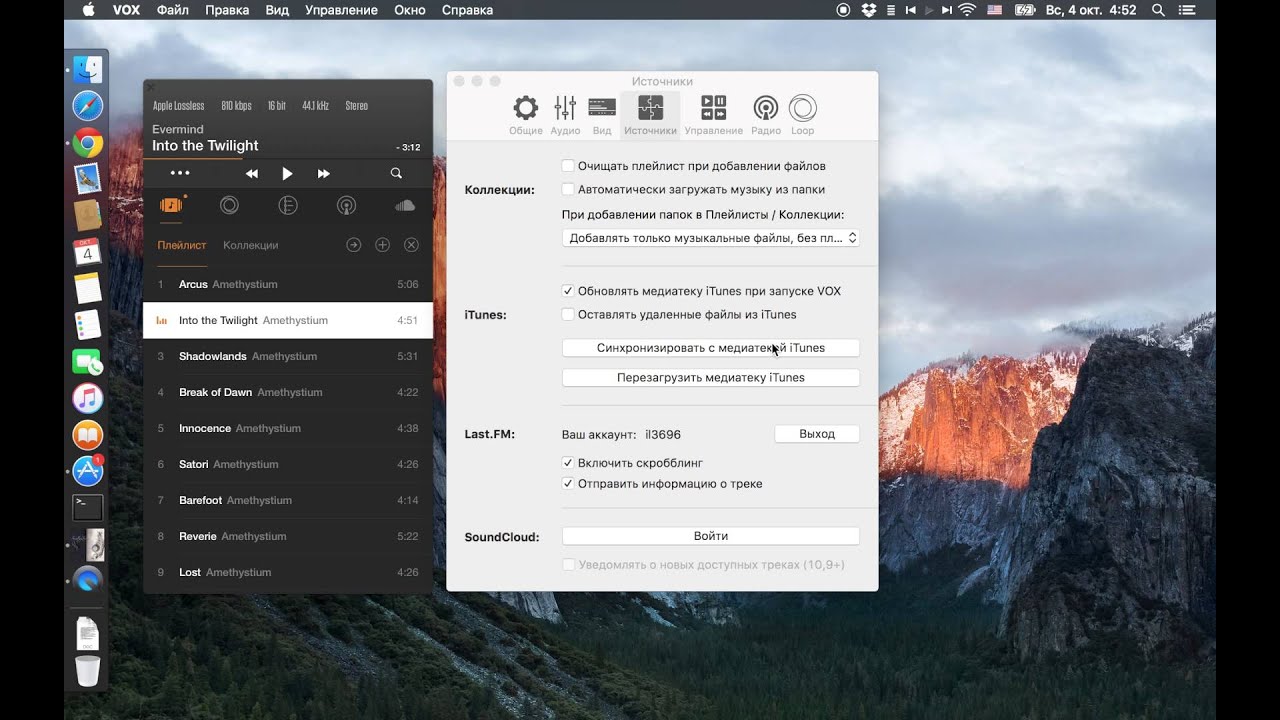The width and height of the screenshot is (1280, 720).
Task: Click the X circle icon to clear playlist
Action: 411,245
